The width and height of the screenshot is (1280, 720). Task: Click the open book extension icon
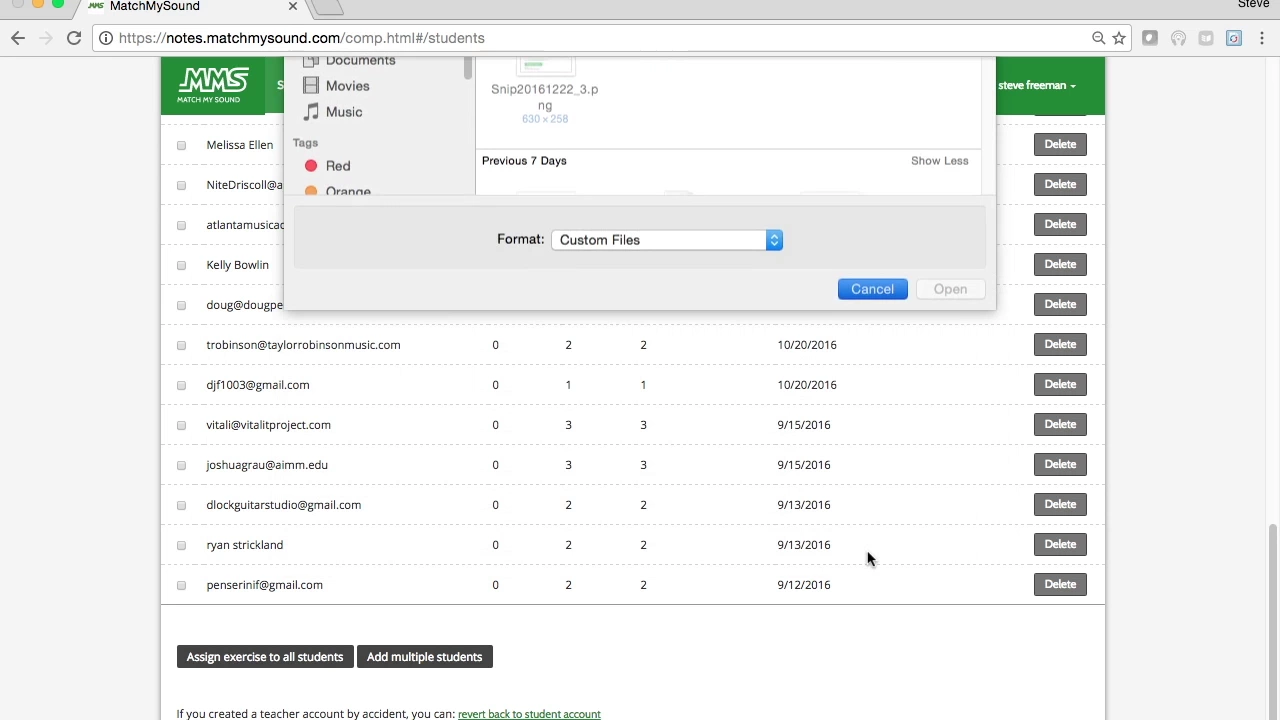point(1206,38)
